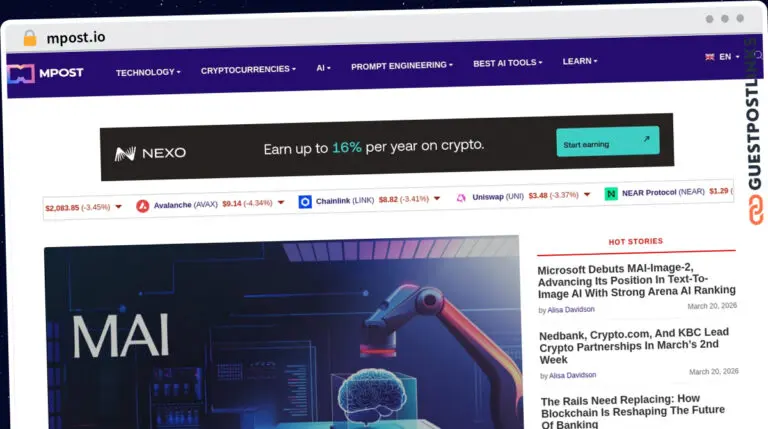Click the UK flag language icon
Viewport: 768px width, 429px height.
click(x=709, y=57)
